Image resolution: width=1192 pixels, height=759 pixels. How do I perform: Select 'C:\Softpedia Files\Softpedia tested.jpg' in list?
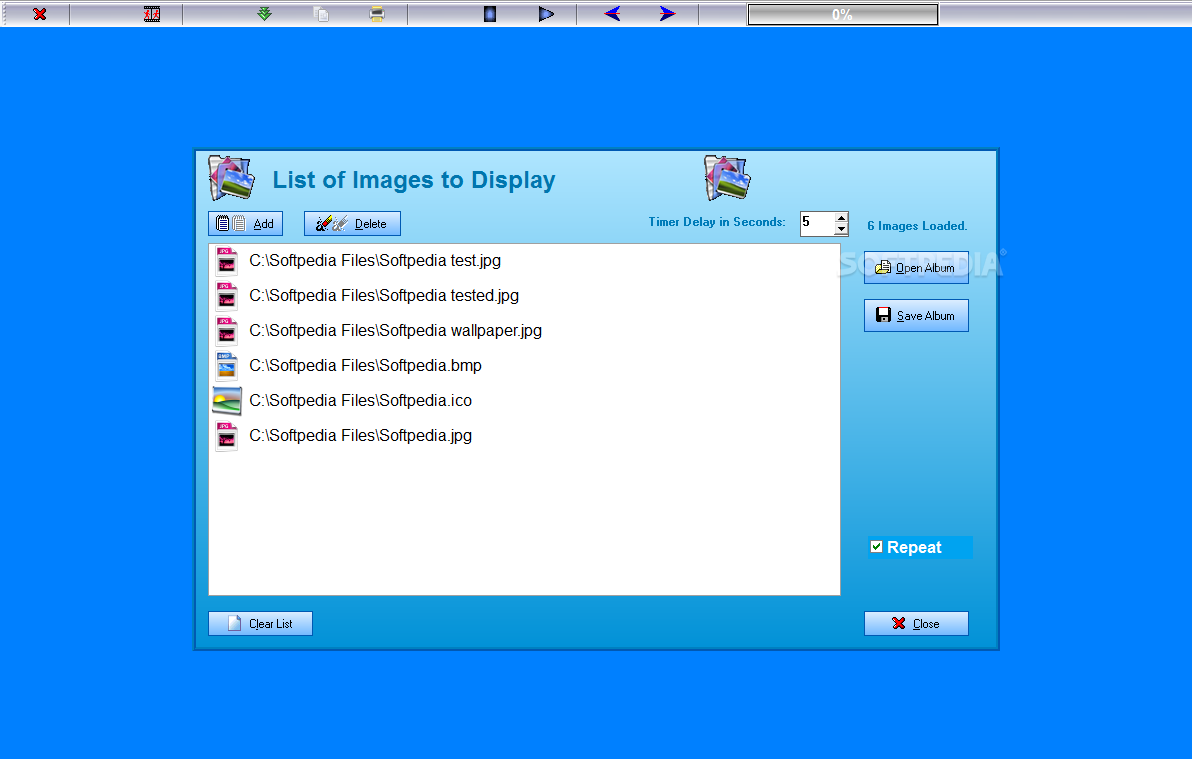pyautogui.click(x=384, y=296)
